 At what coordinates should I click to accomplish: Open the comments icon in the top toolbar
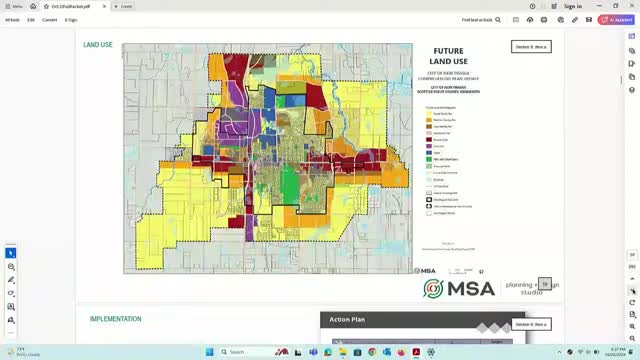(516, 20)
